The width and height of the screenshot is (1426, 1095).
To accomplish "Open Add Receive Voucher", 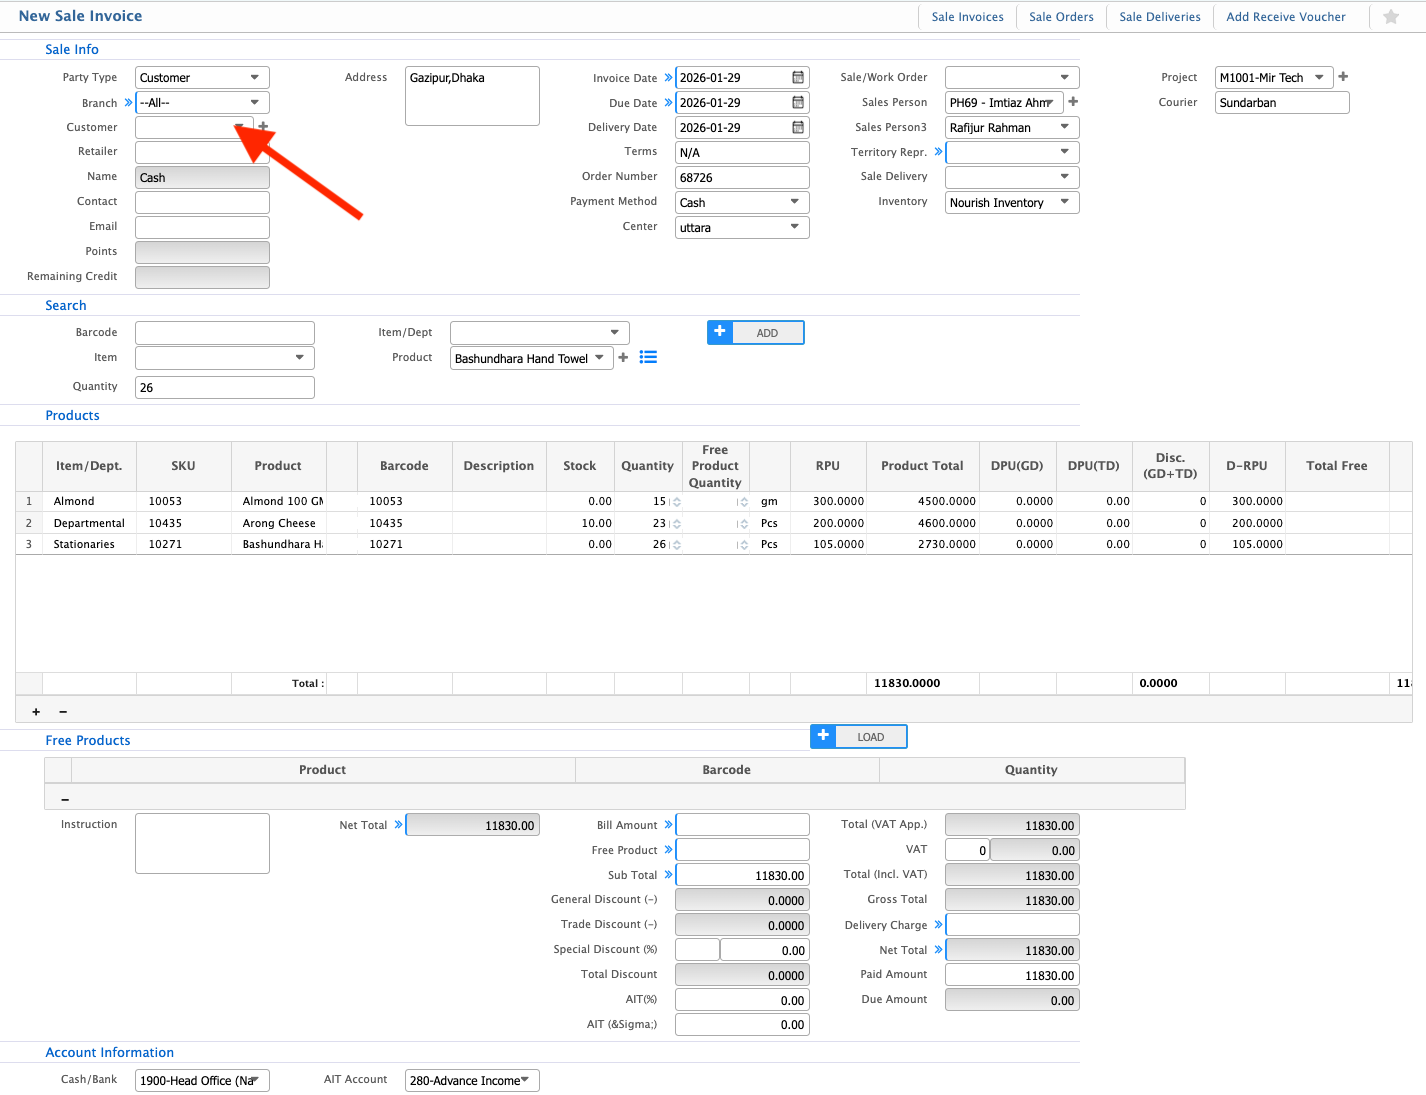I will pos(1285,17).
